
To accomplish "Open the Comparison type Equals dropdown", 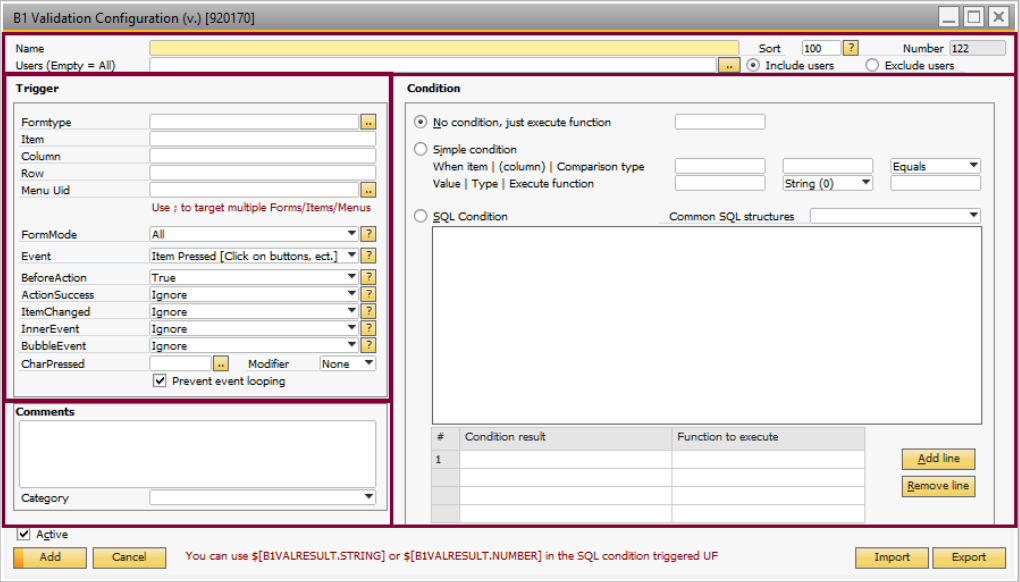I will point(935,166).
